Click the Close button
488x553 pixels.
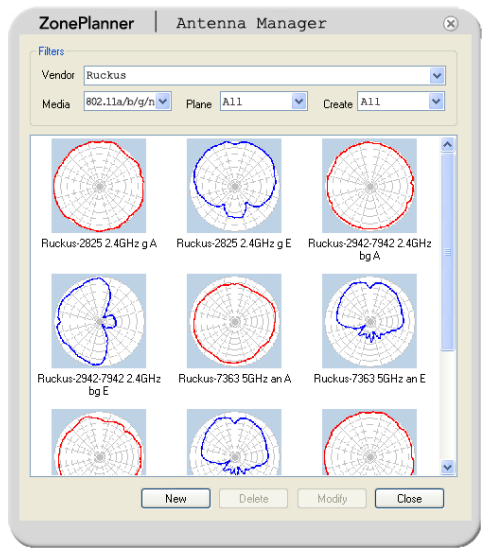(409, 498)
